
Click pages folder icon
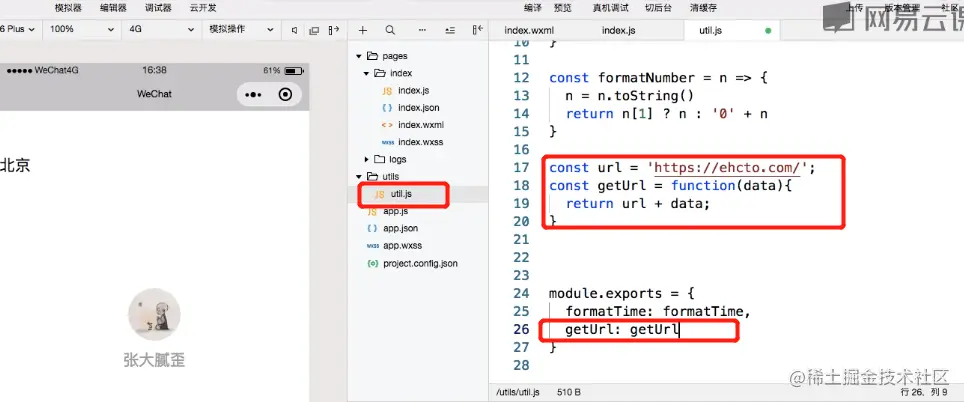(371, 56)
